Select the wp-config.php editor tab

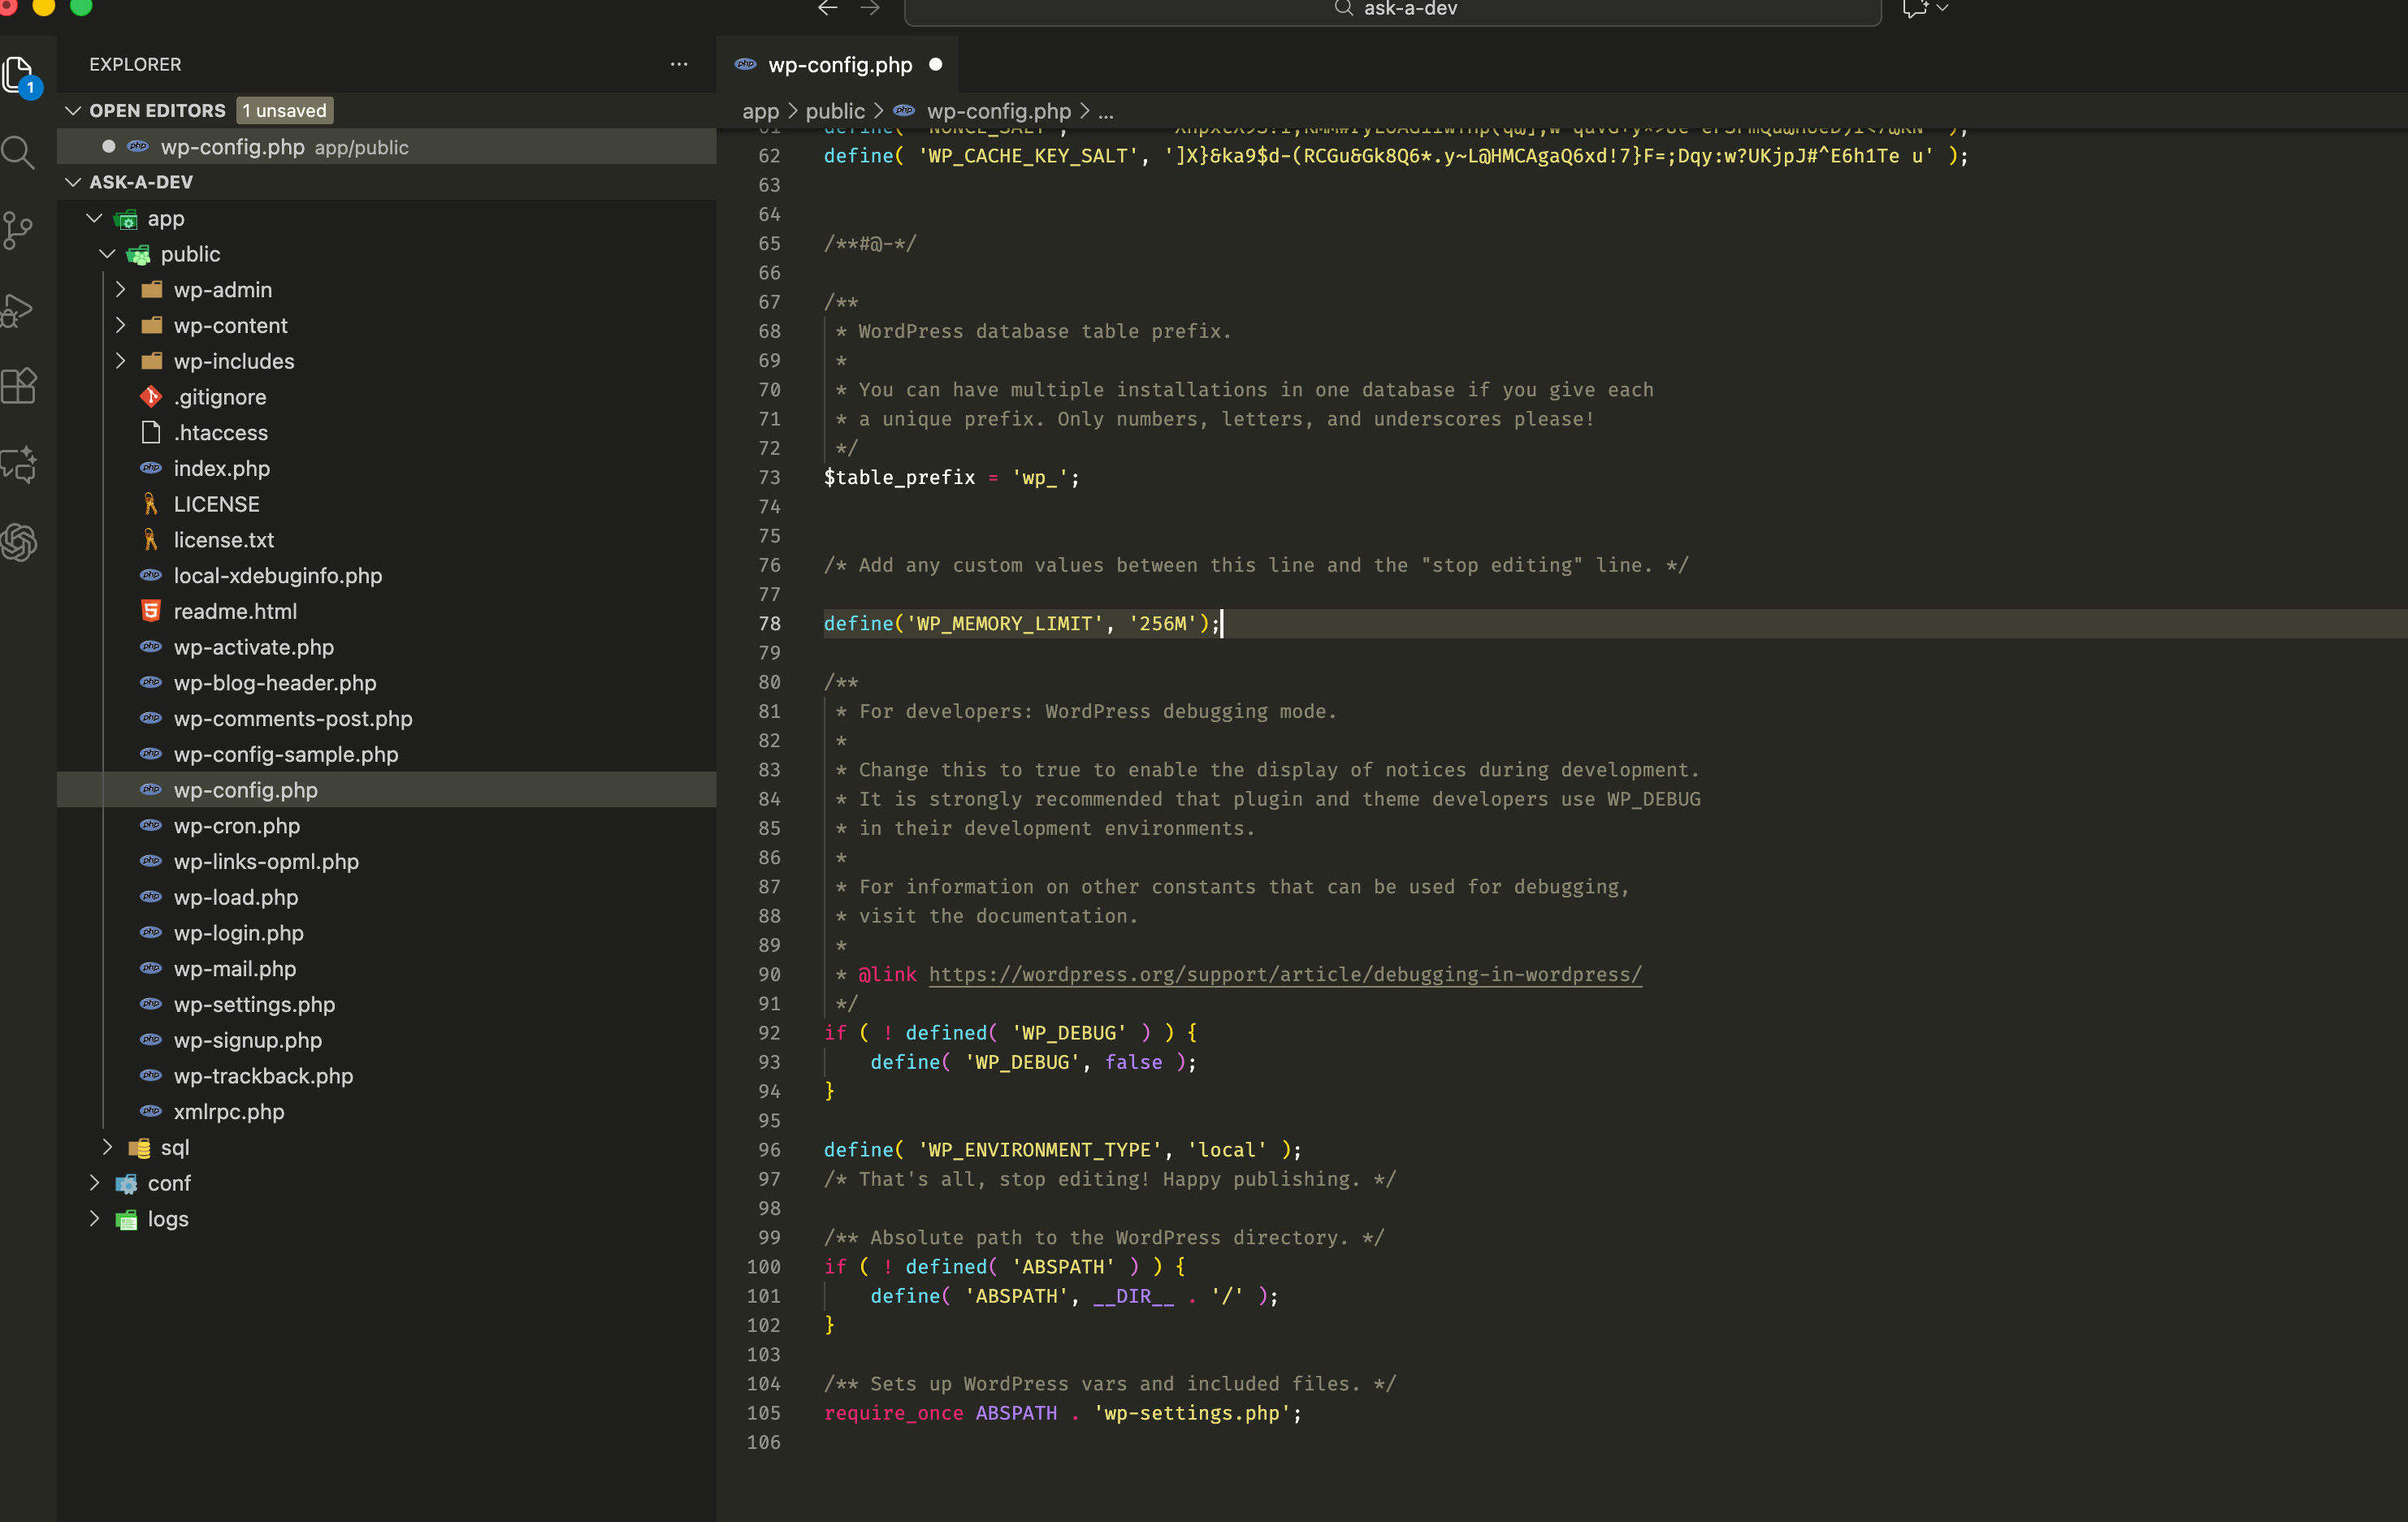pyautogui.click(x=839, y=65)
